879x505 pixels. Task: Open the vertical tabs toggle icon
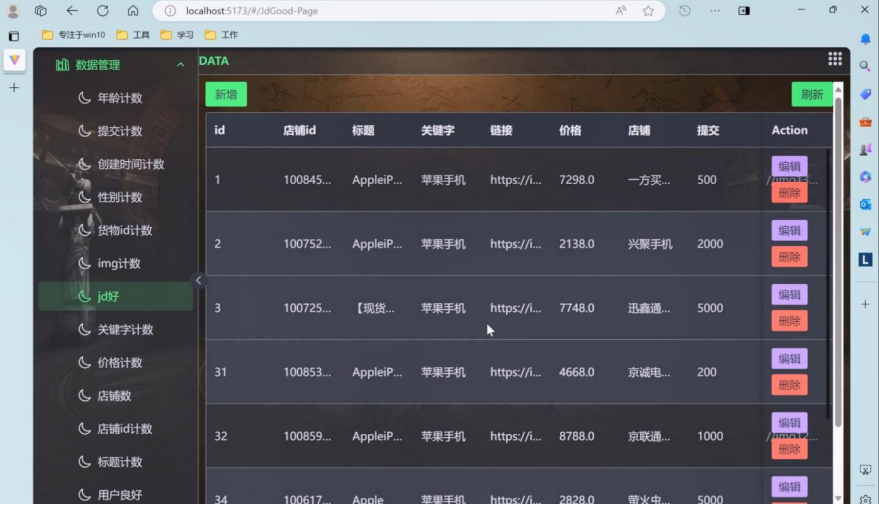[14, 36]
